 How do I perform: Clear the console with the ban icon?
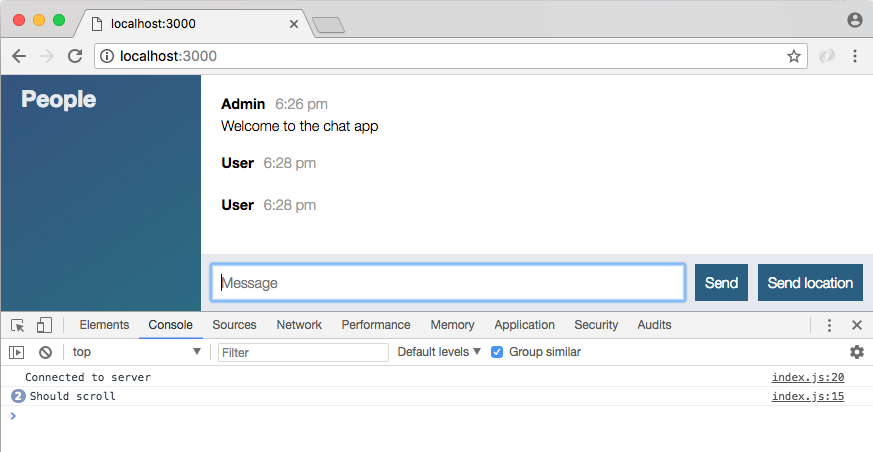pyautogui.click(x=45, y=352)
